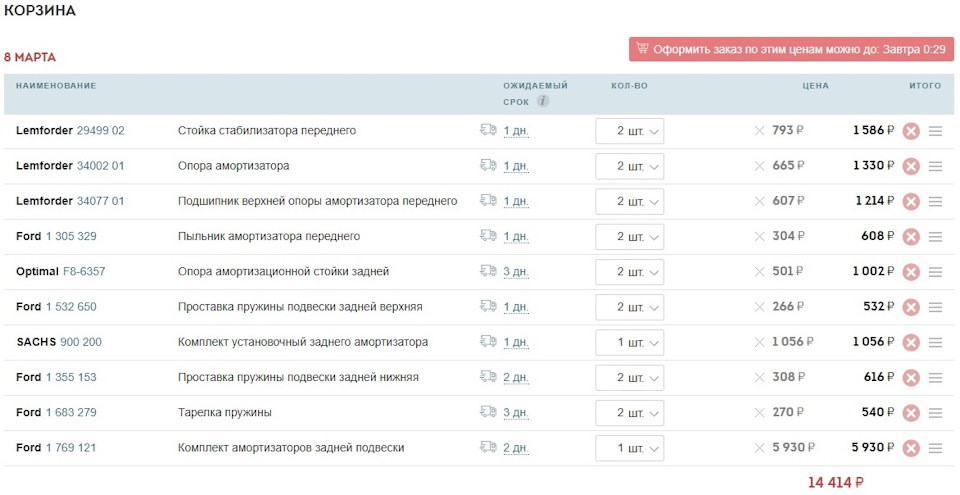Click the truck icon for Ford 1 683 279
This screenshot has height=495, width=960.
tap(488, 412)
